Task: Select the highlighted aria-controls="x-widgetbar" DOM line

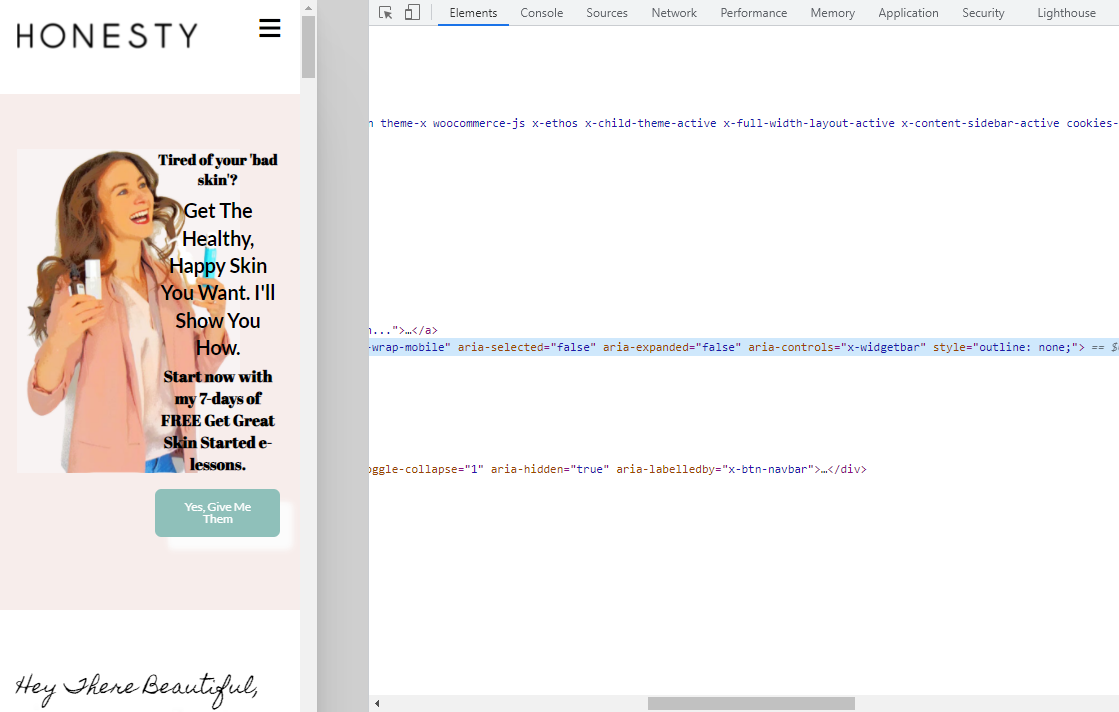Action: pyautogui.click(x=744, y=347)
